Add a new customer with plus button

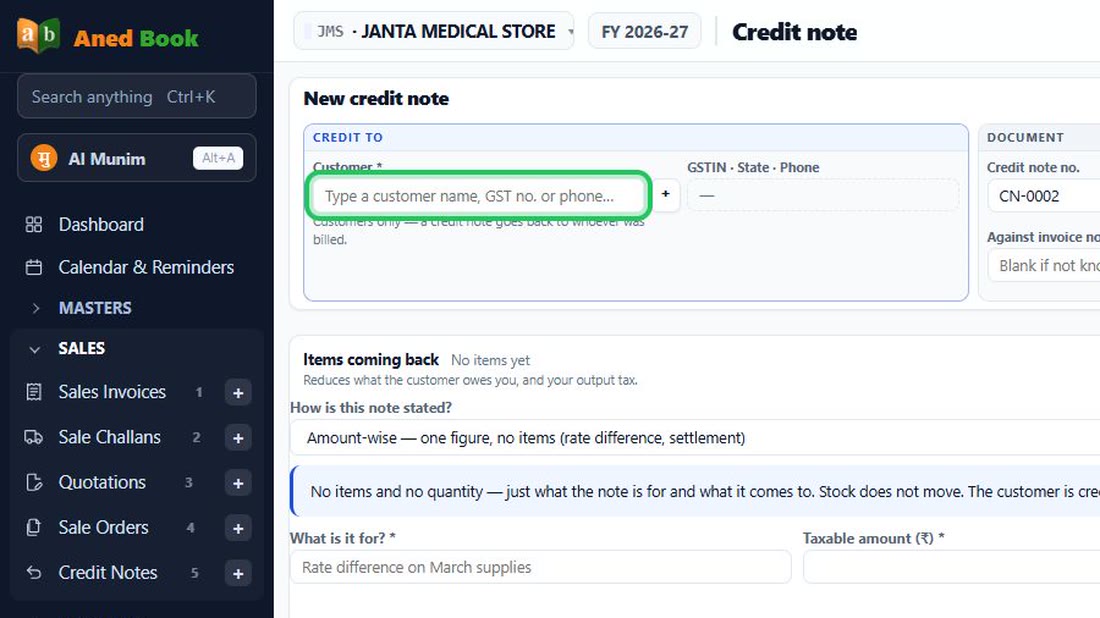point(665,194)
